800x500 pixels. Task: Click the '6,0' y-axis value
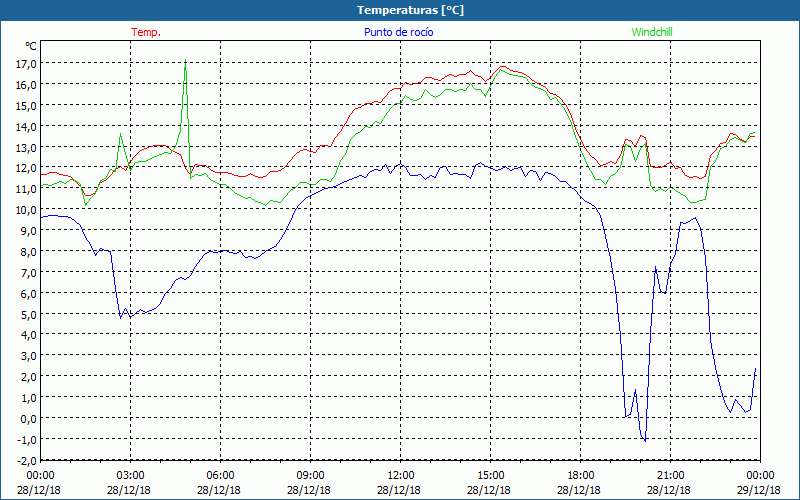click(x=28, y=293)
